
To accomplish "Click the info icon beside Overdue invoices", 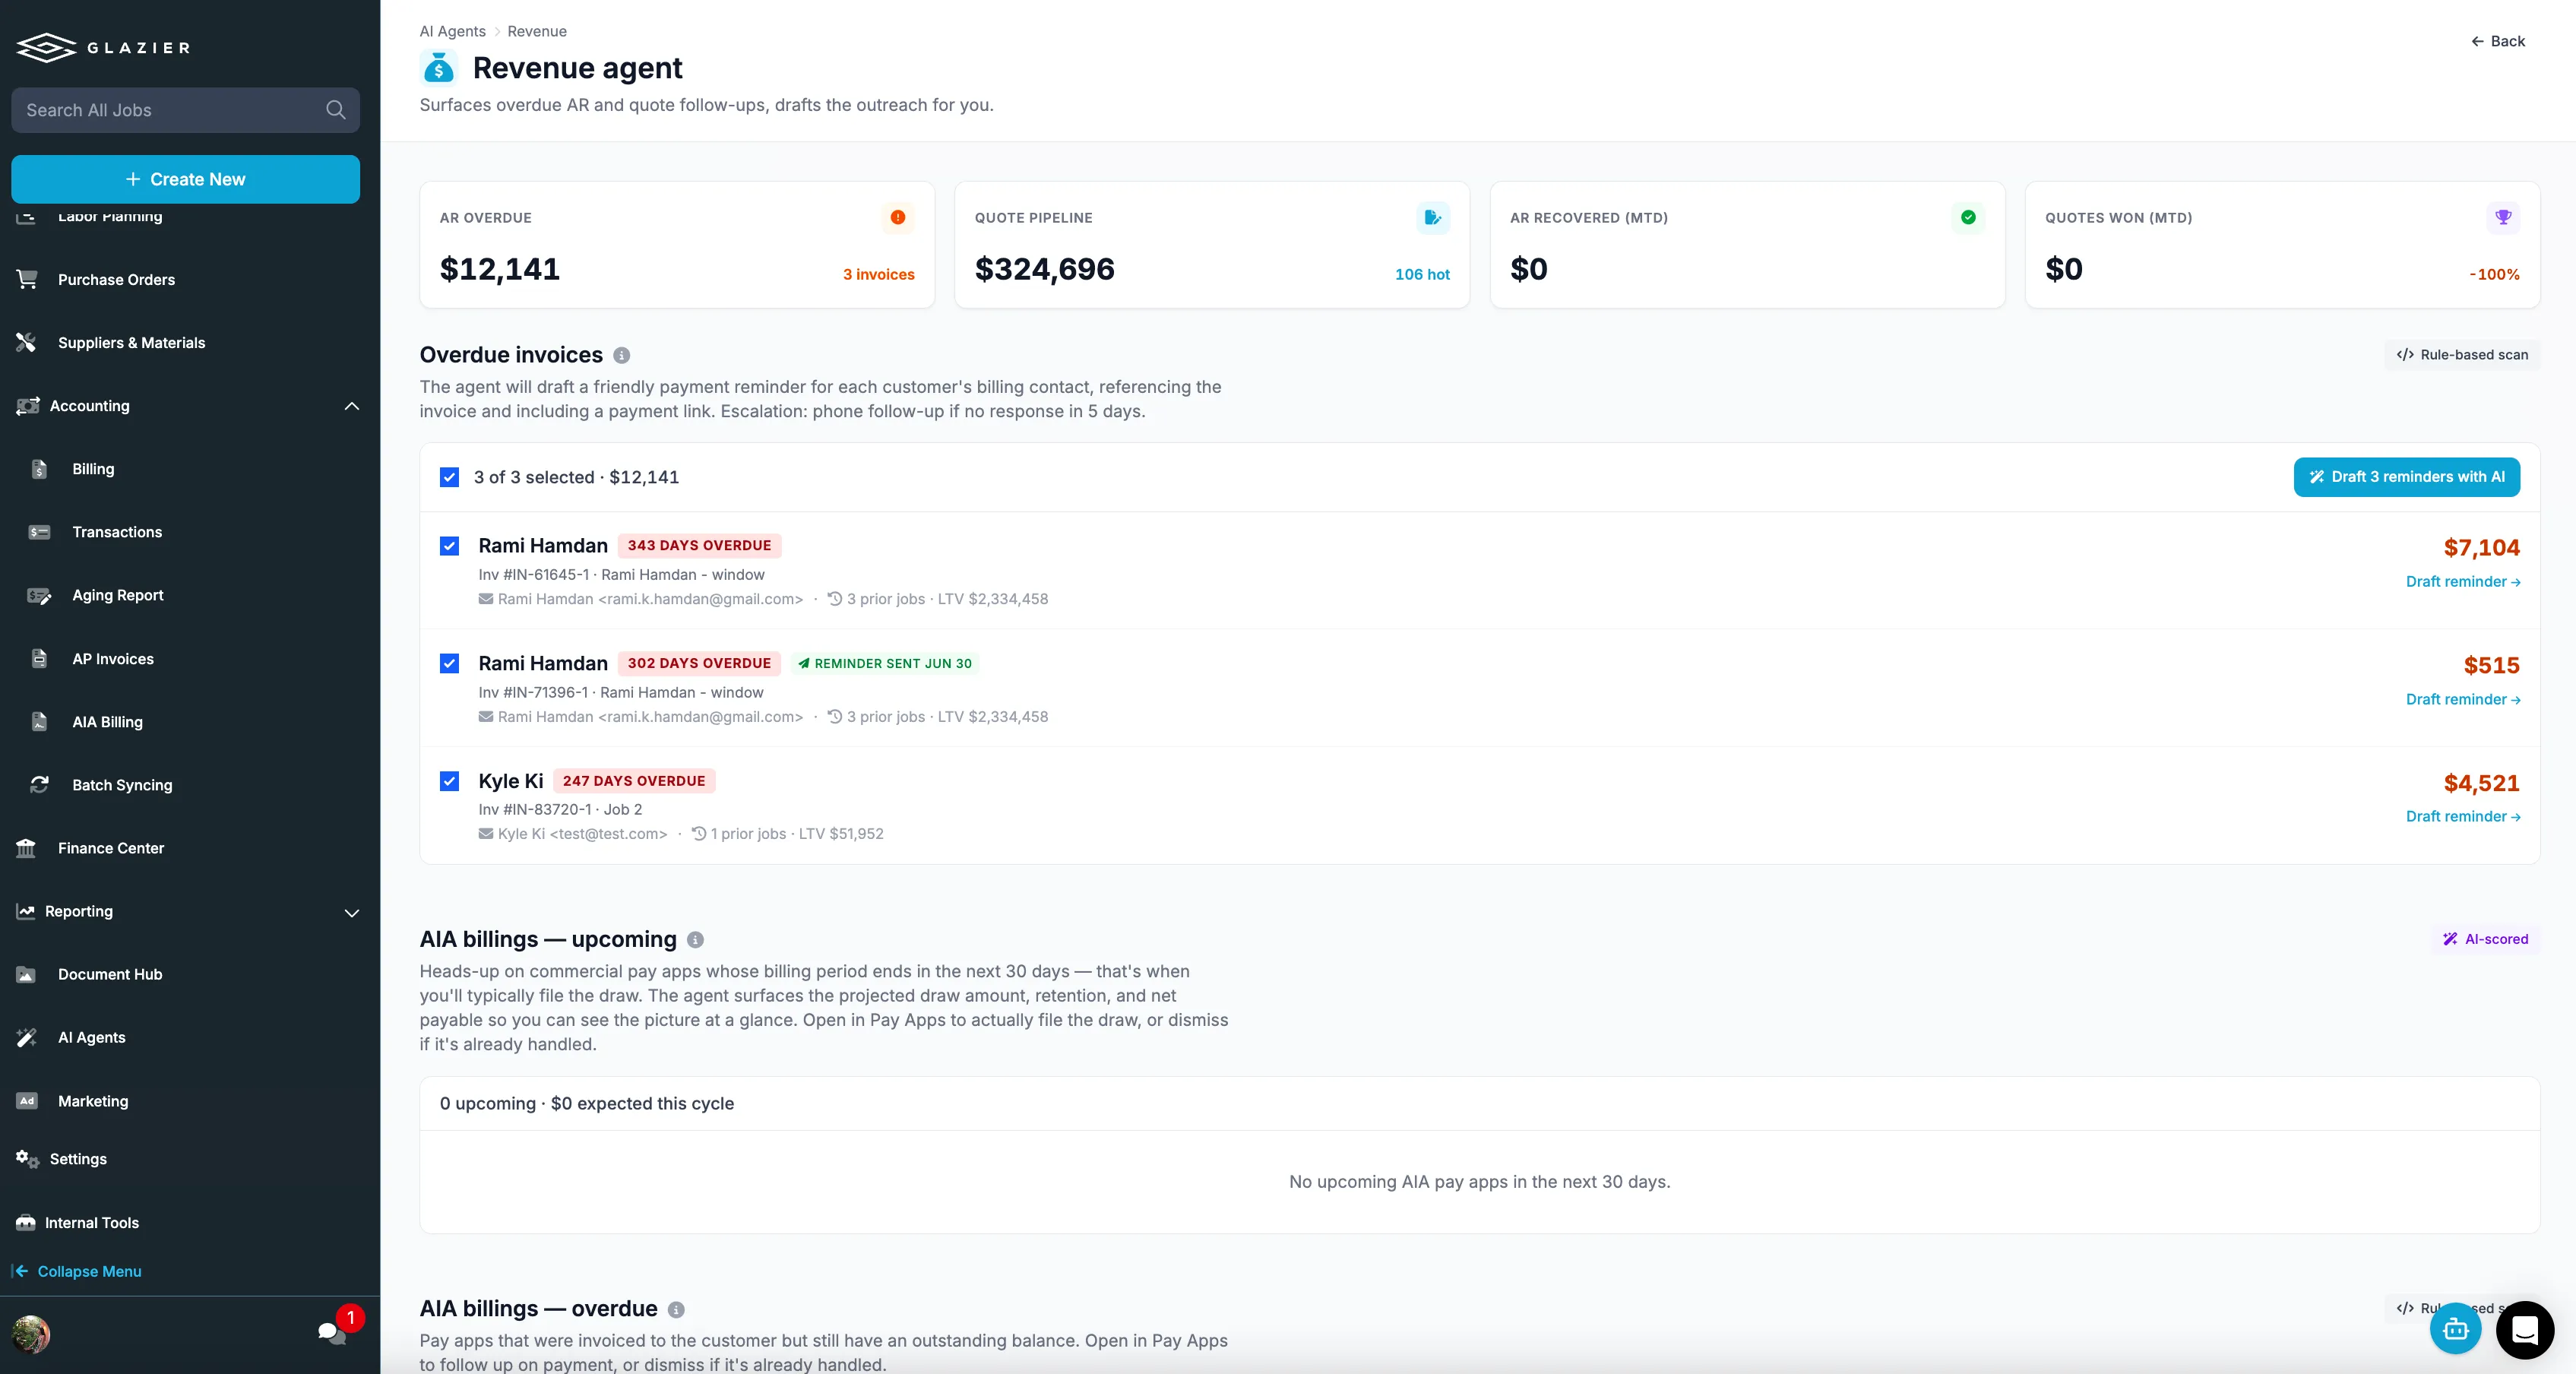I will (621, 355).
